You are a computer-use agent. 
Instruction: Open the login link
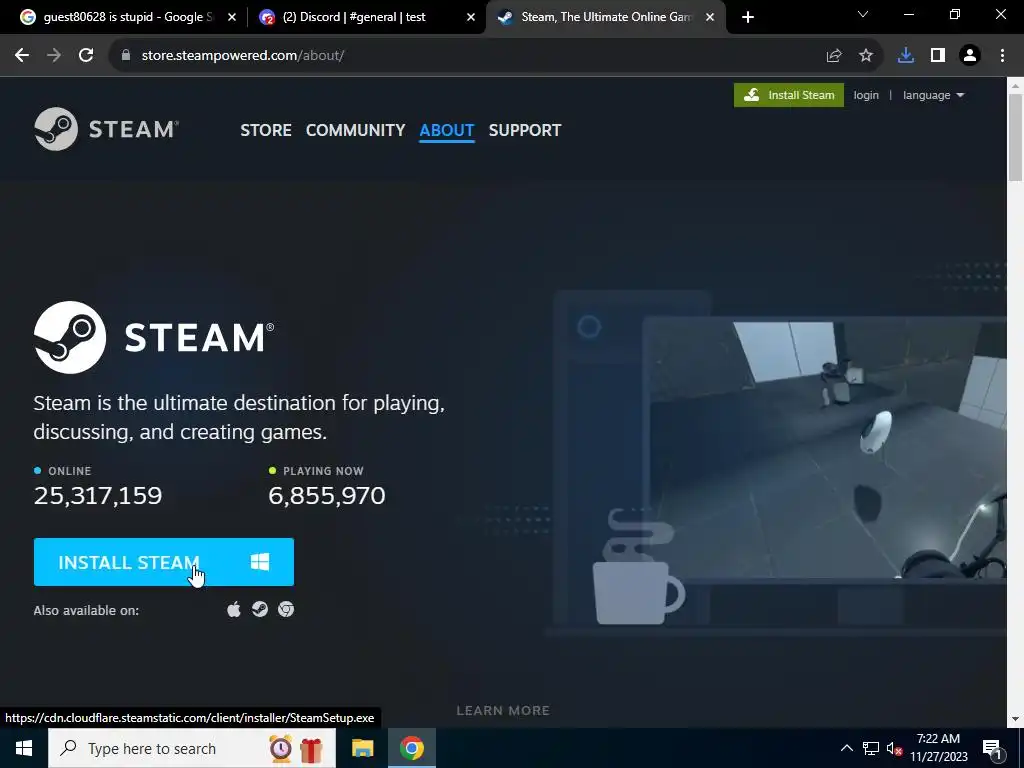pyautogui.click(x=866, y=95)
